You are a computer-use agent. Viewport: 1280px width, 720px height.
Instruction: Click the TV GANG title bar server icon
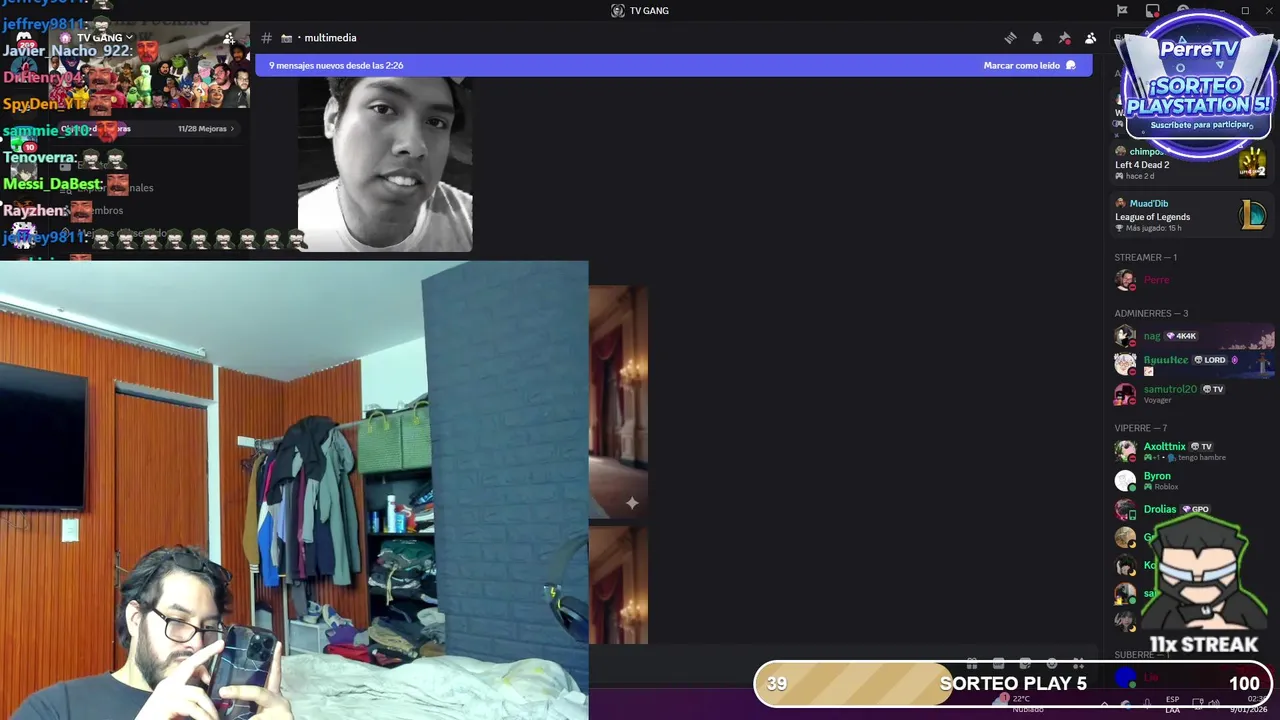tap(618, 11)
